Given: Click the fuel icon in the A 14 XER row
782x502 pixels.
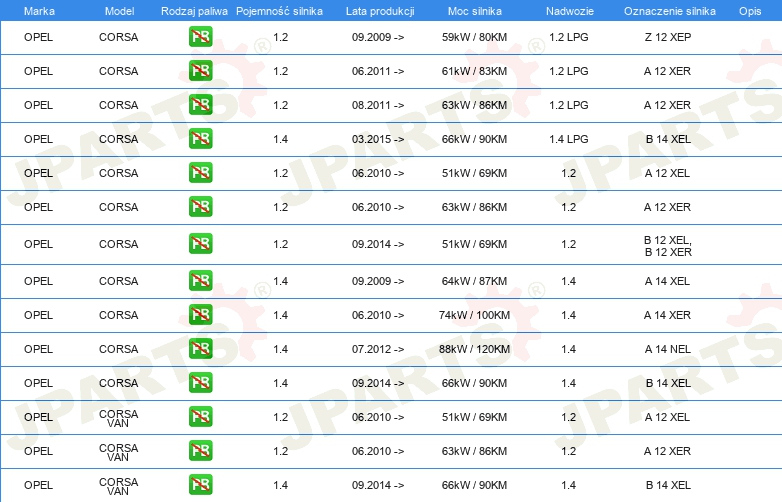Looking at the screenshot, I should click(200, 315).
